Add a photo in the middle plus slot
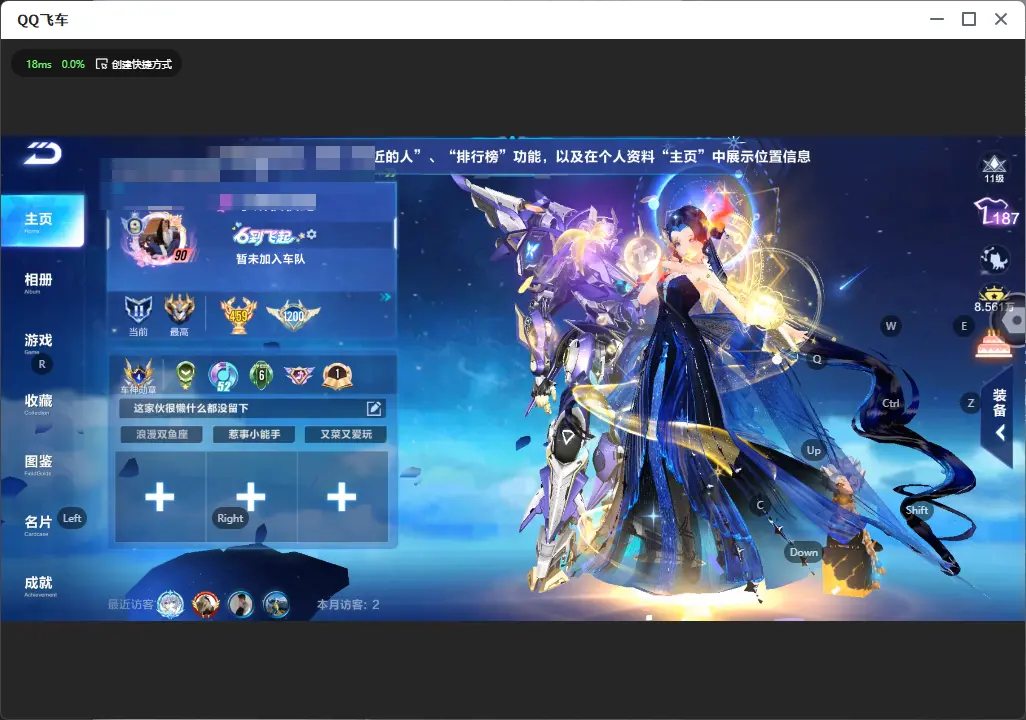Screen dimensions: 1026x720 click(x=251, y=497)
